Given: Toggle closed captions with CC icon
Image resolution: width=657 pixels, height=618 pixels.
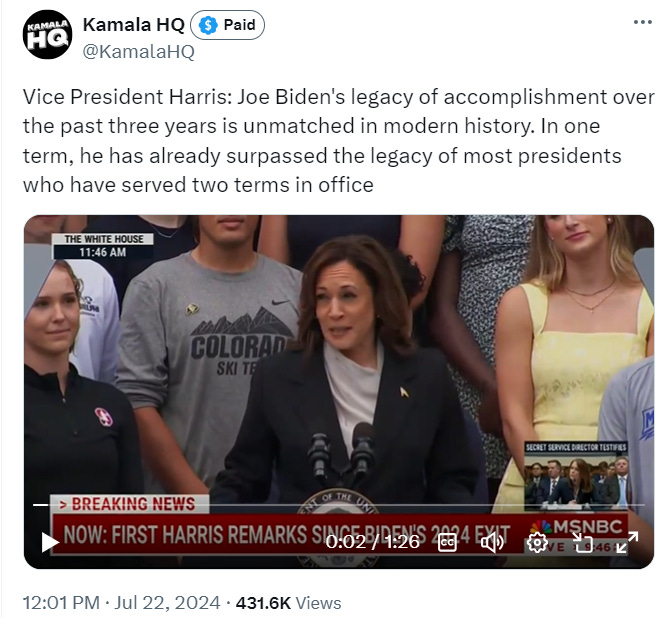Looking at the screenshot, I should point(447,543).
